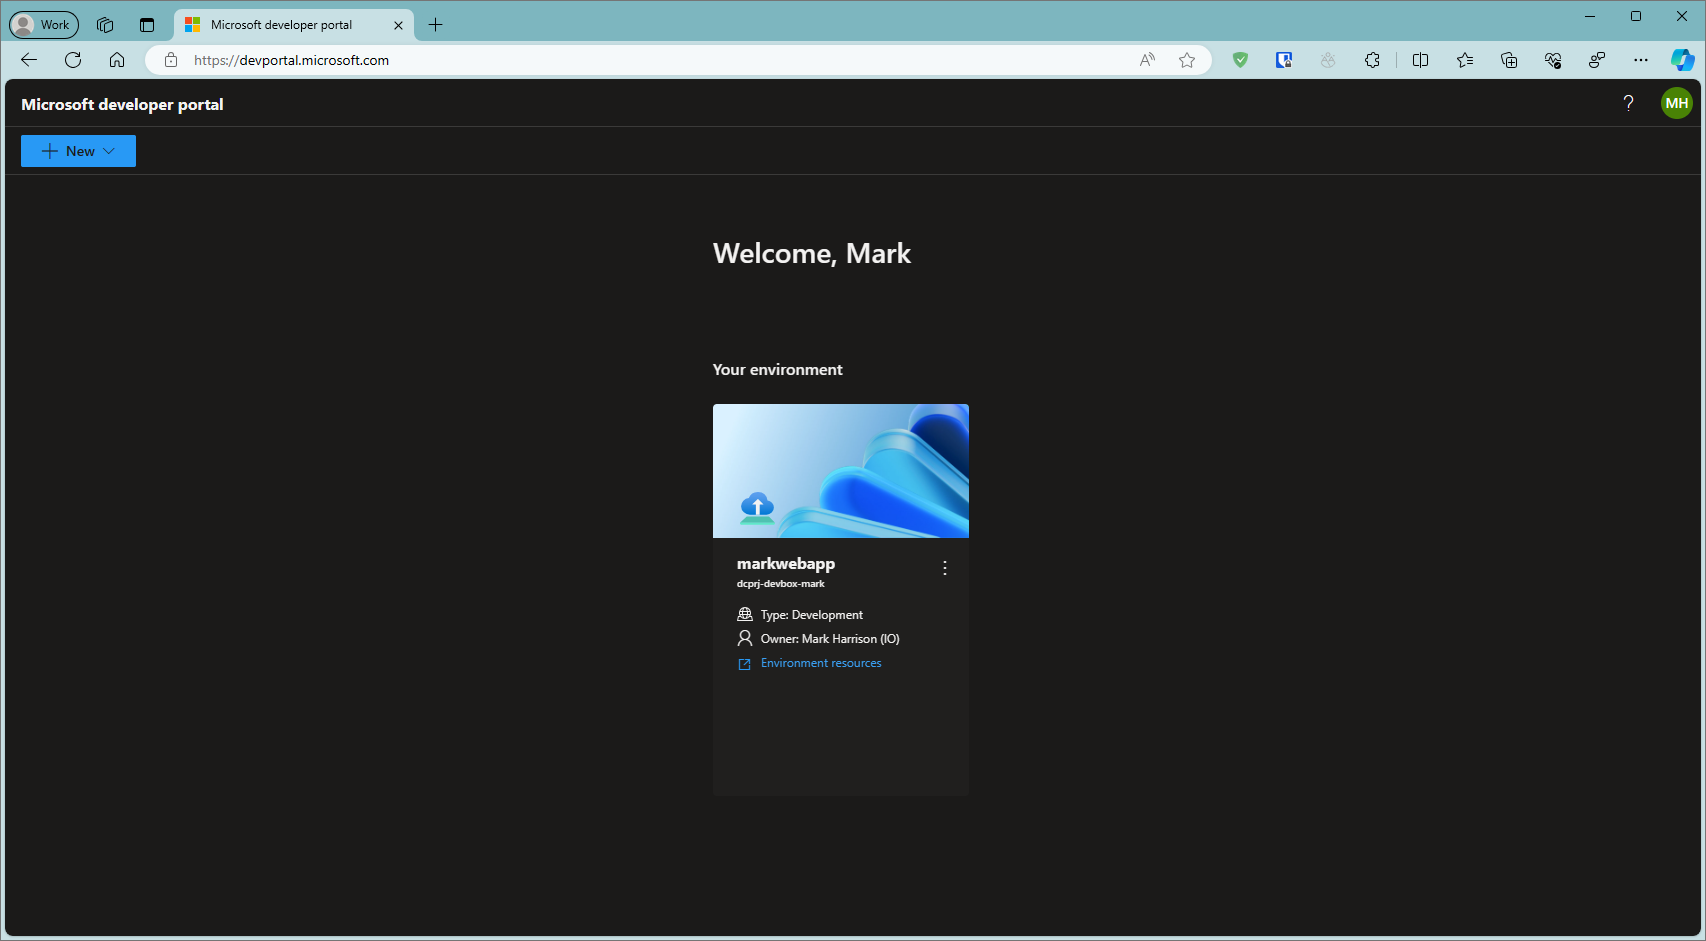Screen dimensions: 1706x941
Task: Click the browser back arrow
Action: coord(29,60)
